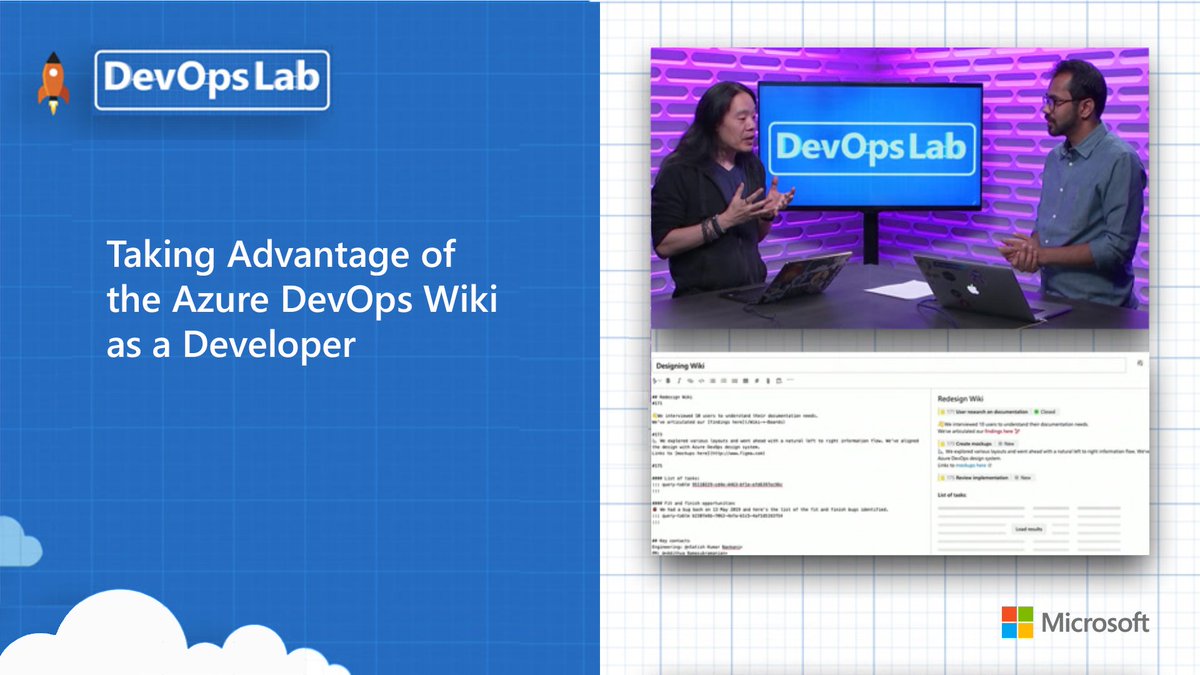Image resolution: width=1200 pixels, height=675 pixels.
Task: Click the Microsoft logo
Action: pos(1075,622)
